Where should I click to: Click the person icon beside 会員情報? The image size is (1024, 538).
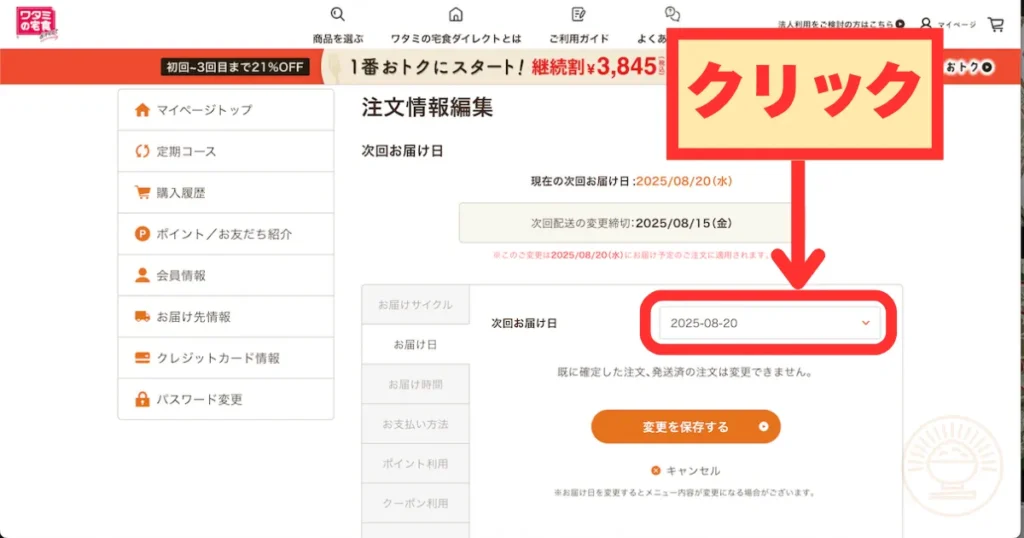coord(142,275)
